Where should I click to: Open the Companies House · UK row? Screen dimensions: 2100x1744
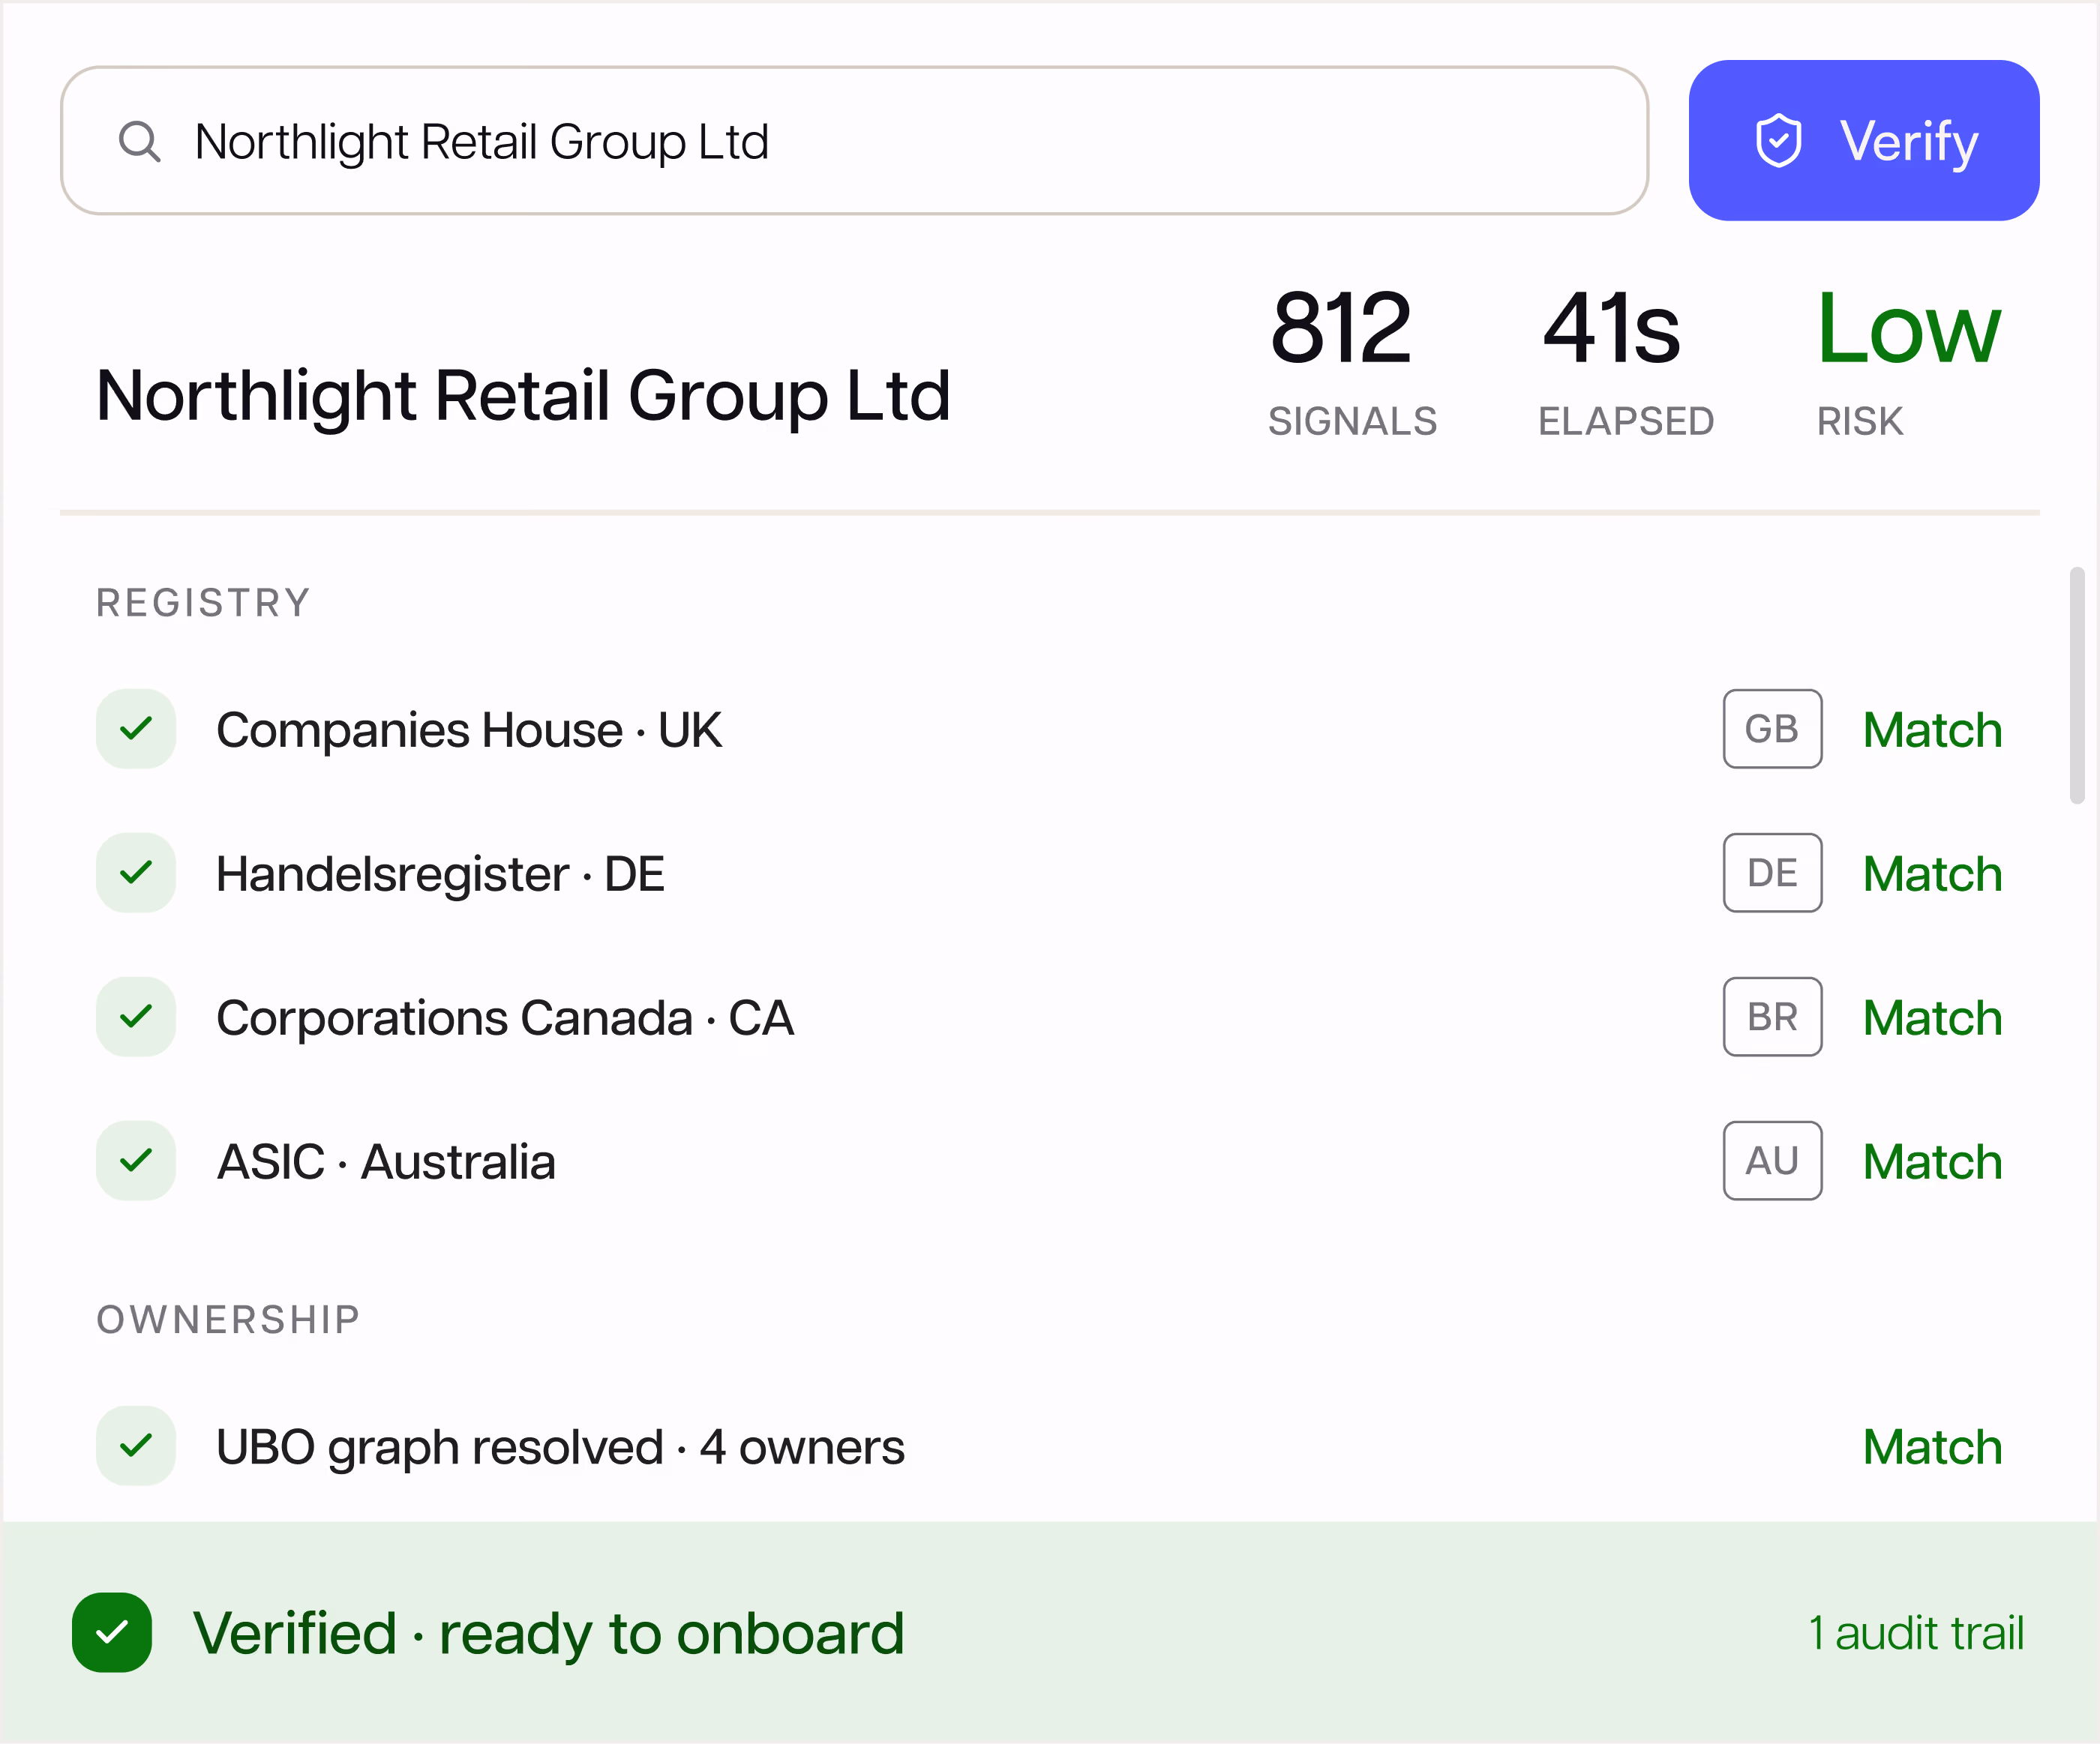click(1049, 729)
